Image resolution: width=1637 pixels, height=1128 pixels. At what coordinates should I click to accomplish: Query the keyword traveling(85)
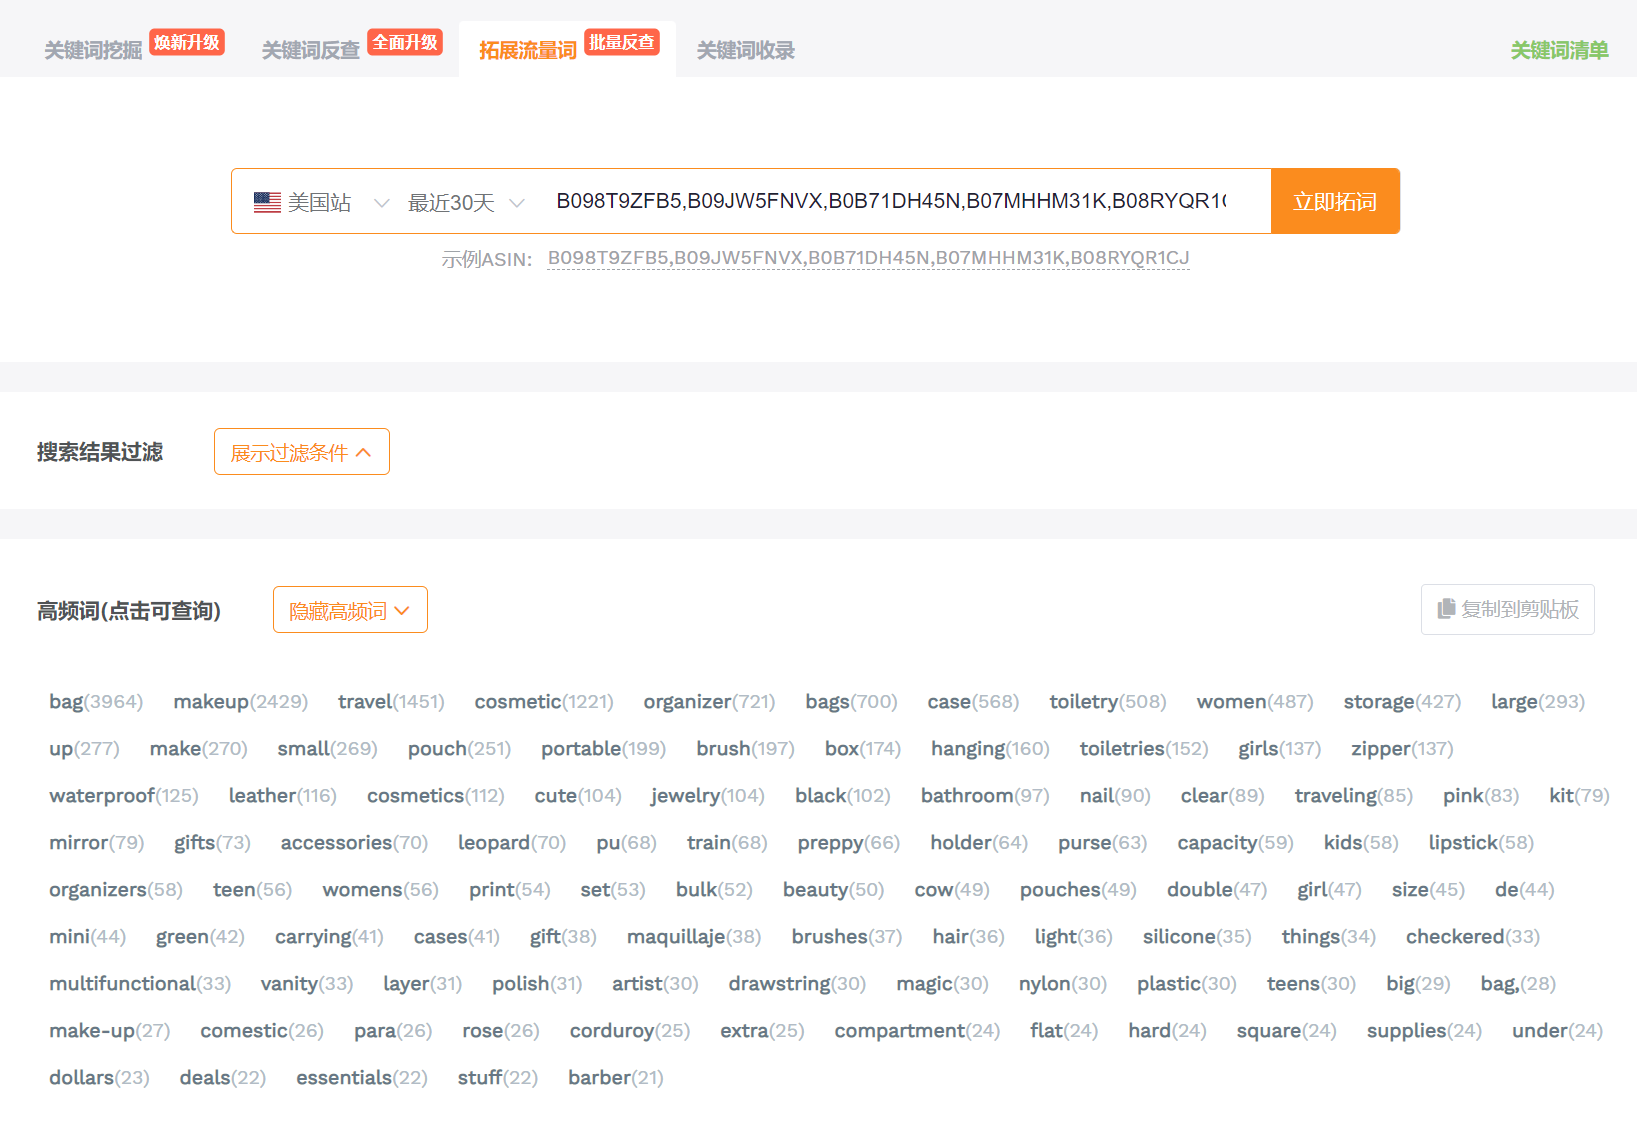(1353, 796)
